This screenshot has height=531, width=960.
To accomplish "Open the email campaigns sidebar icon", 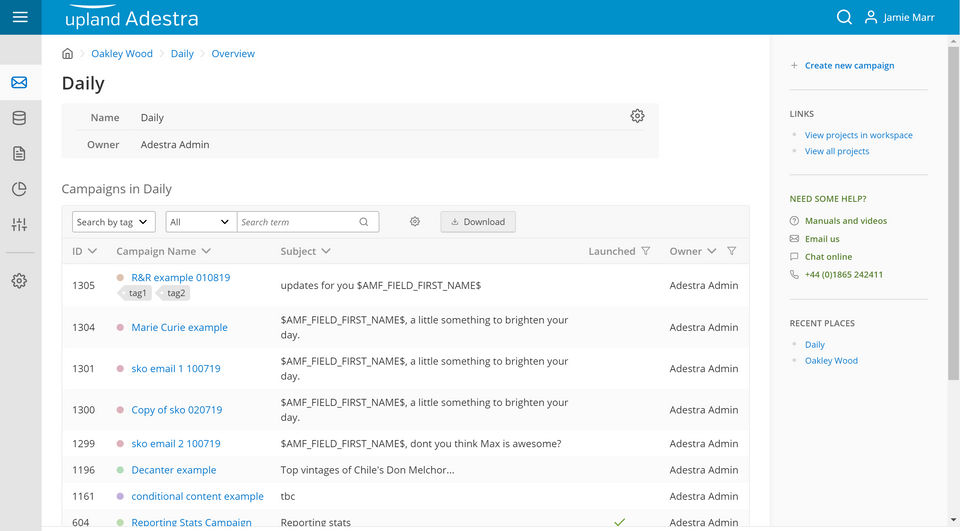I will pyautogui.click(x=19, y=82).
